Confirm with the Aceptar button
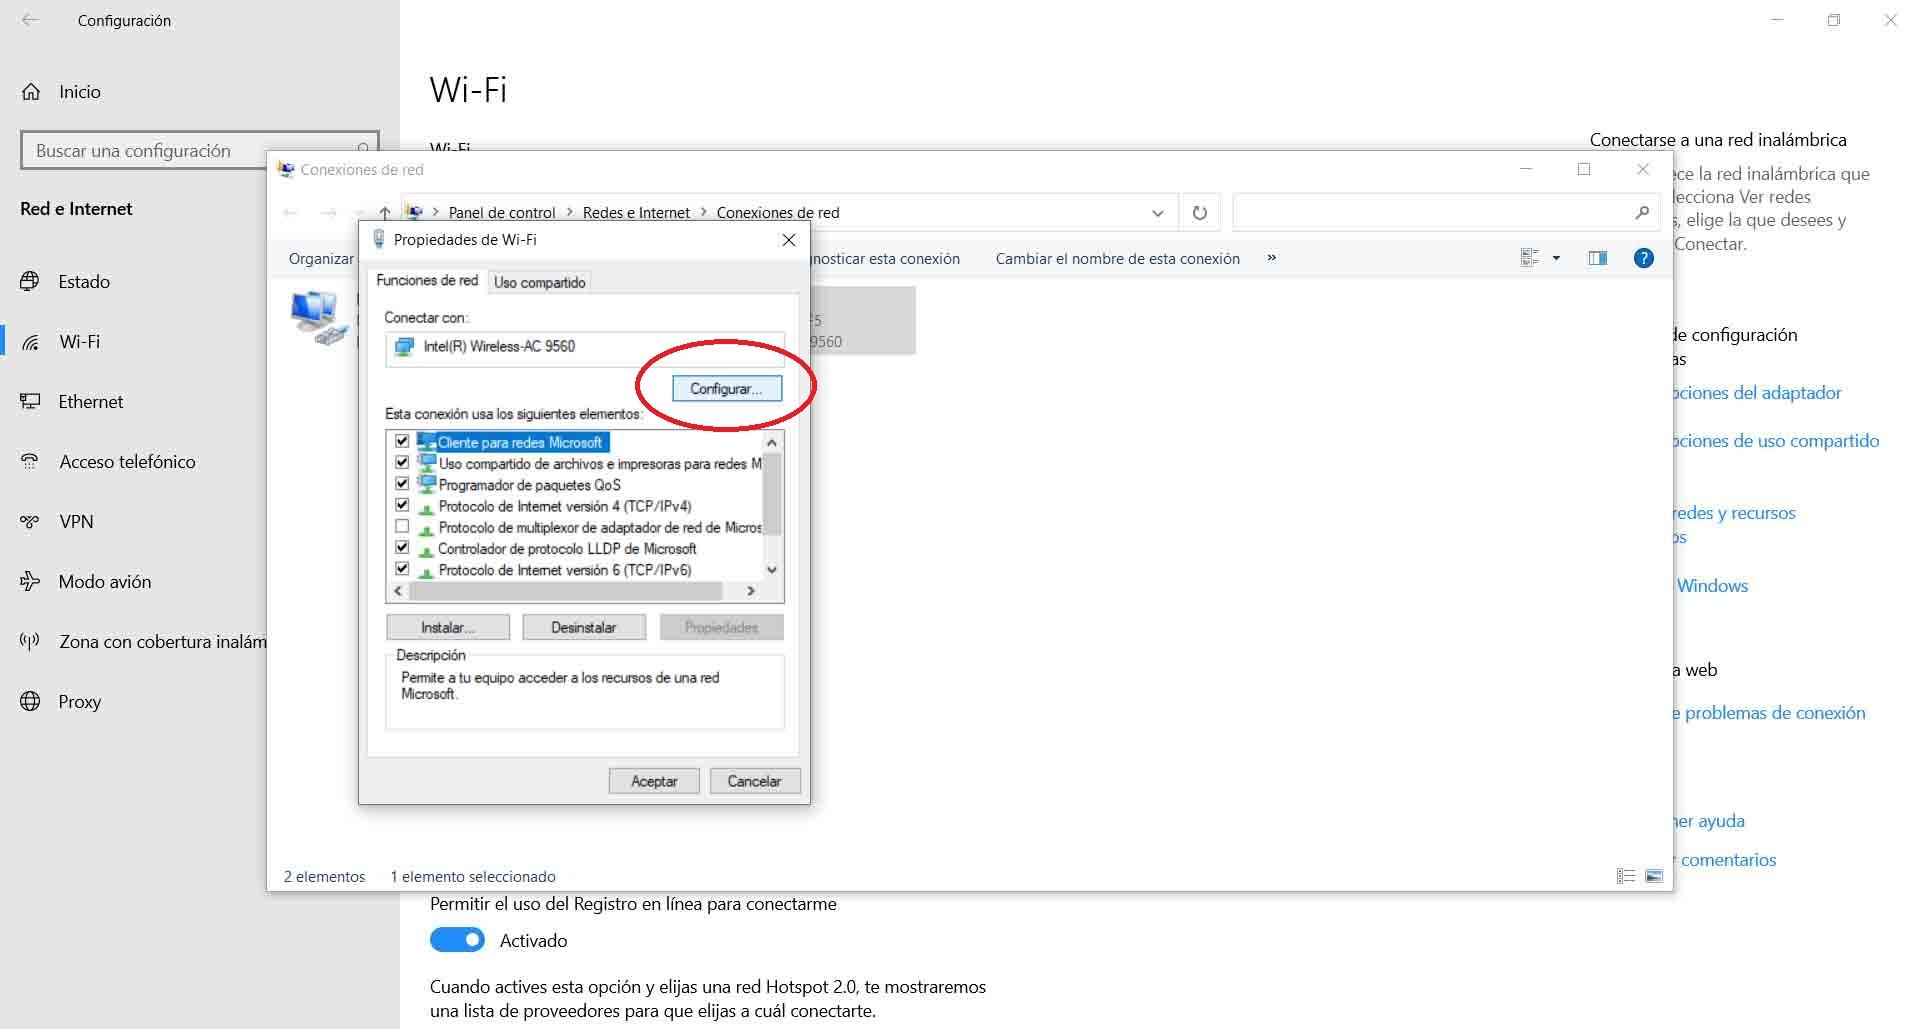This screenshot has width=1920, height=1029. 654,781
